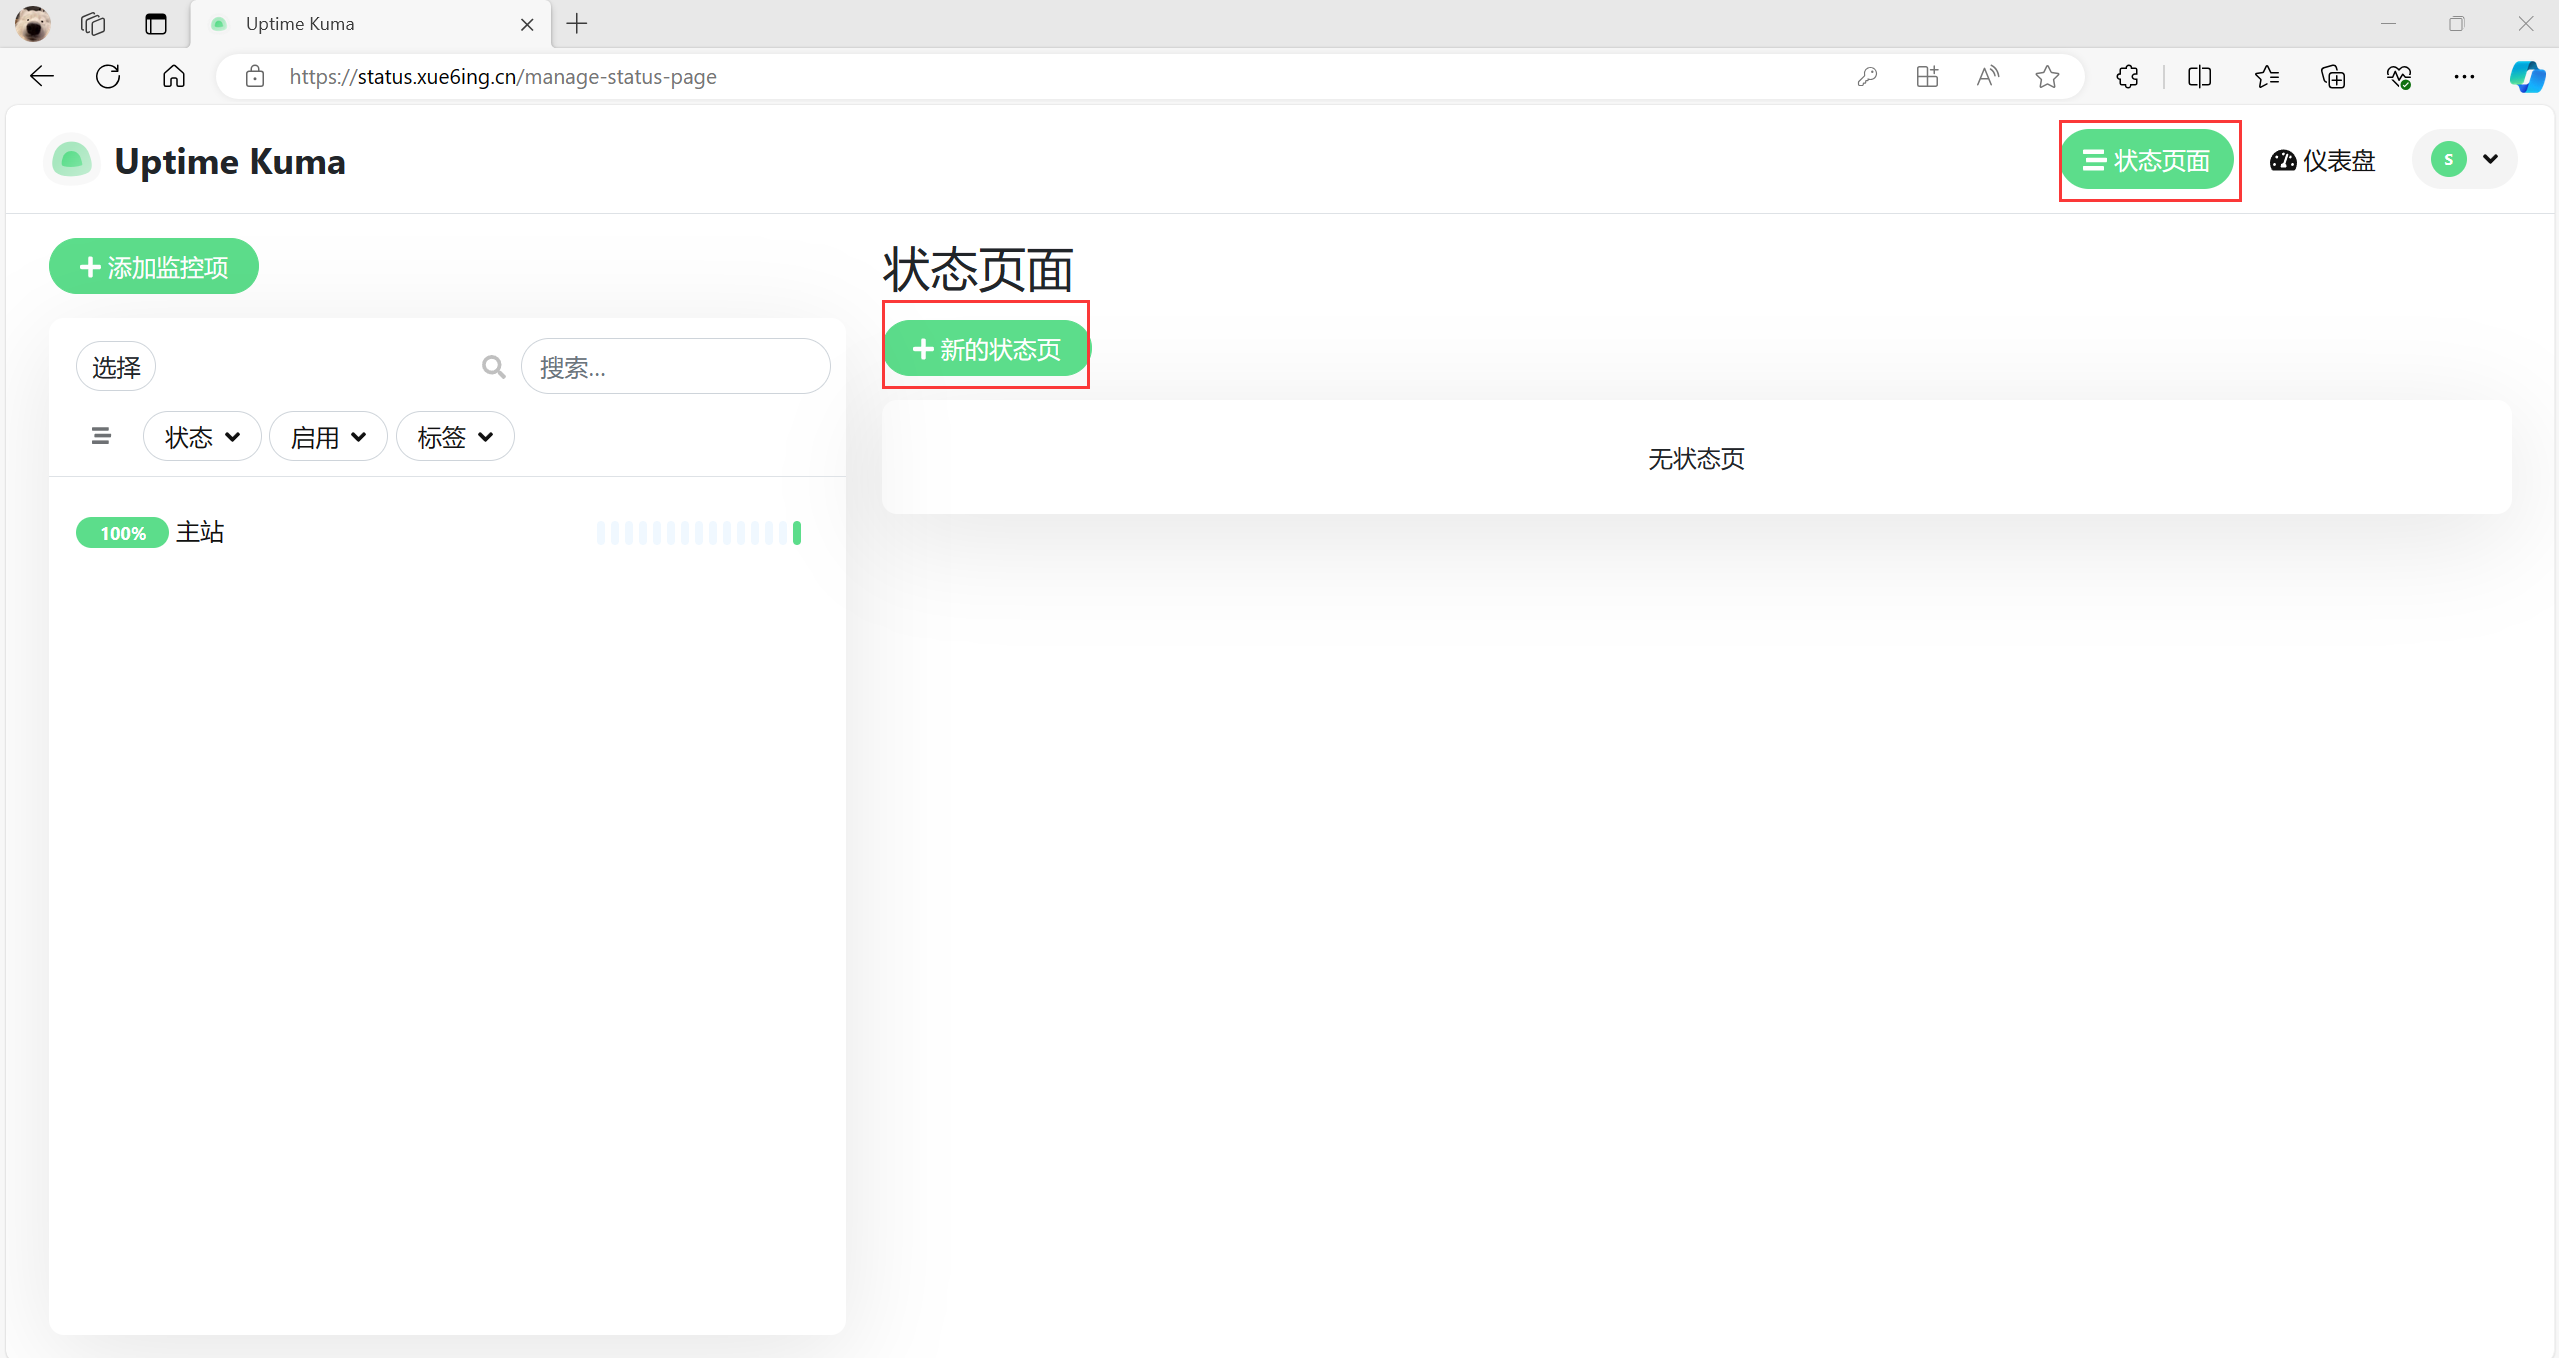The width and height of the screenshot is (2559, 1358).
Task: Open the Workspaces icon
Action: [93, 23]
